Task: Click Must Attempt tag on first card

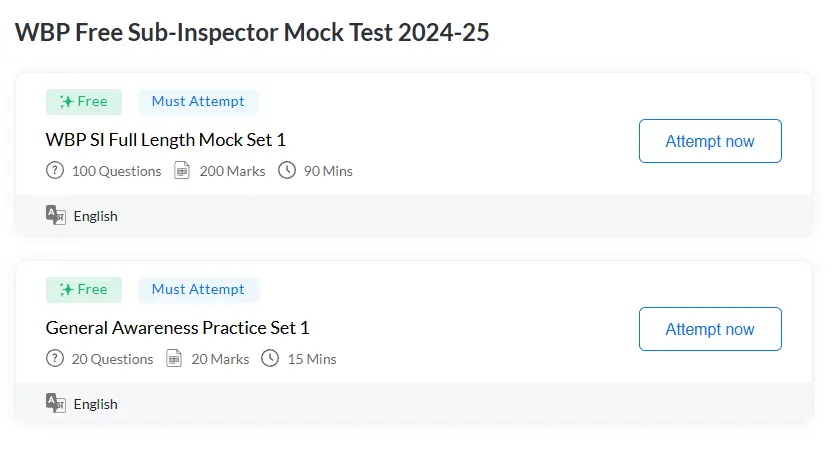Action: 198,101
